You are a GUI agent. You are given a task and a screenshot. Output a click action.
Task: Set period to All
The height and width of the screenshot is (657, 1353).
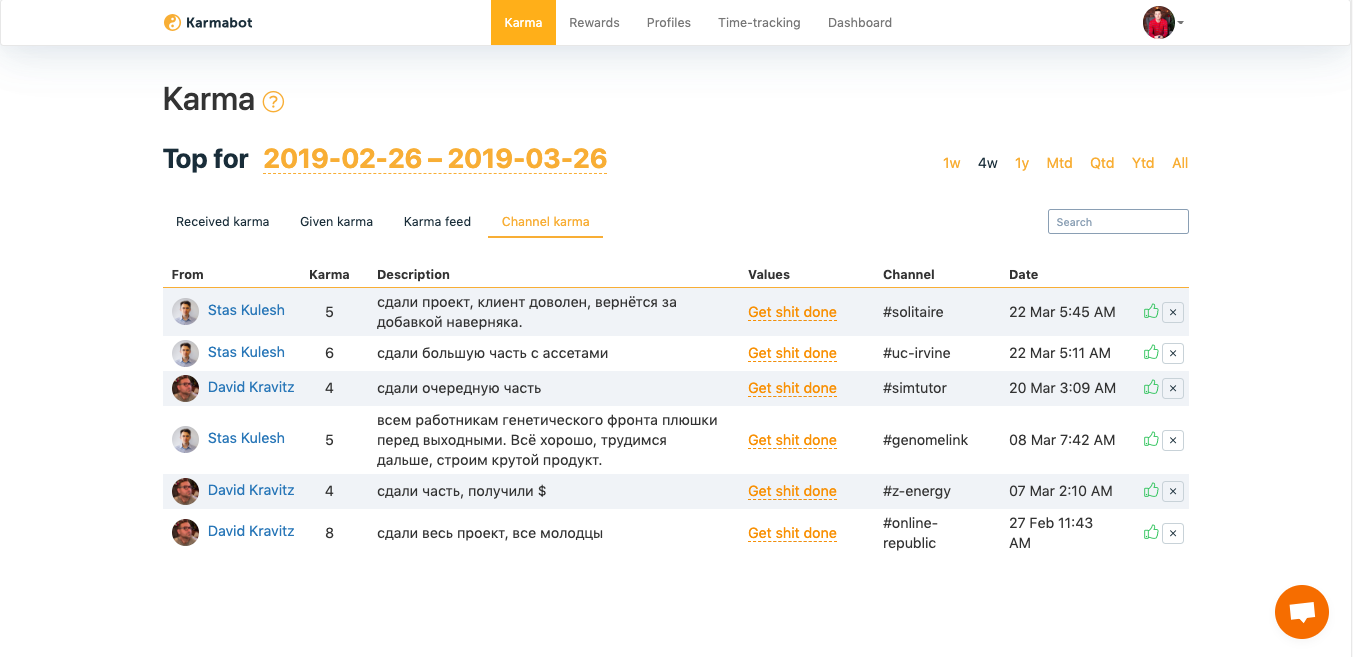click(1180, 163)
